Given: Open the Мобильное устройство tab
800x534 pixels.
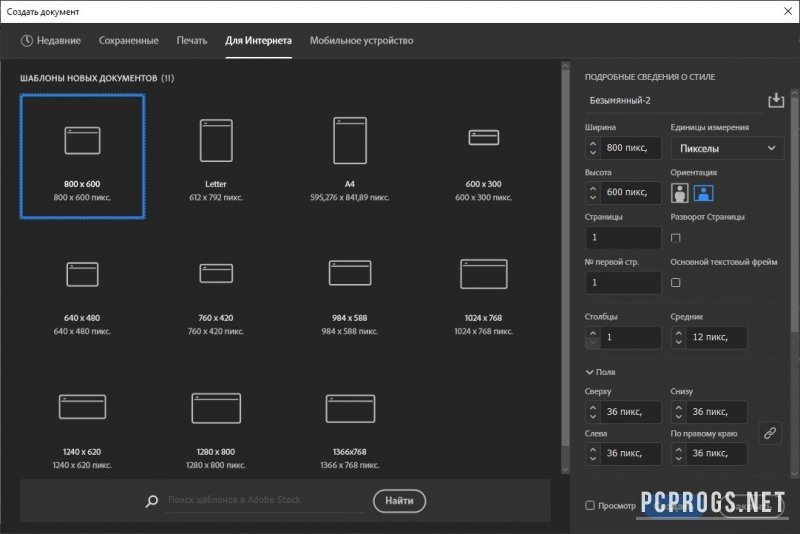Looking at the screenshot, I should 361,40.
